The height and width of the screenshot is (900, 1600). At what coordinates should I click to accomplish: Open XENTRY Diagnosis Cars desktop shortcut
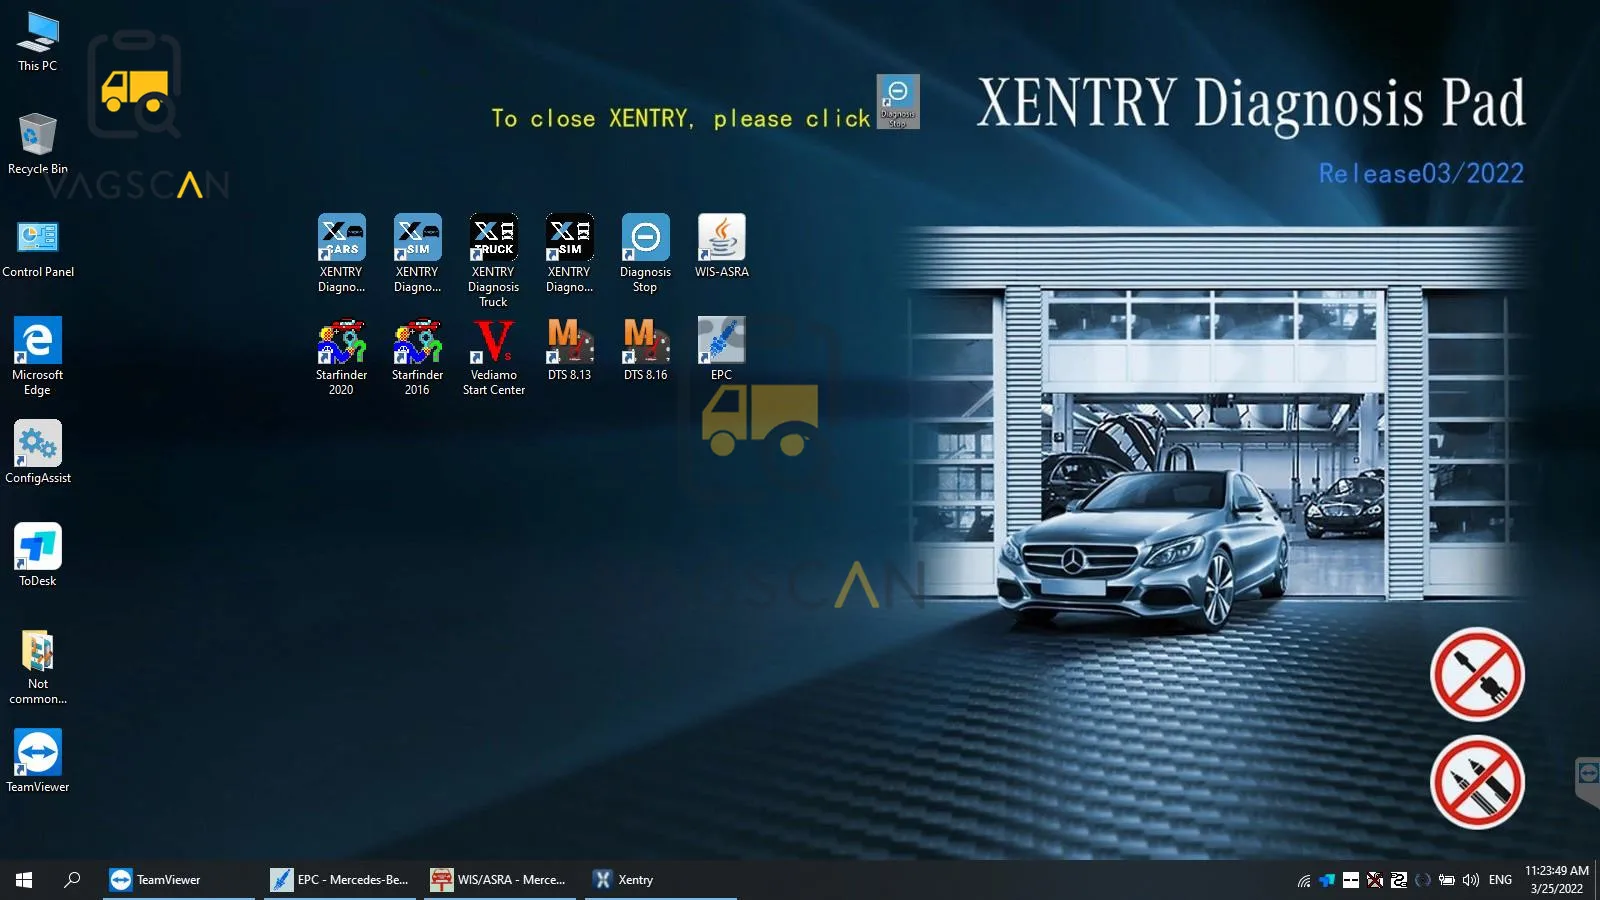pos(341,253)
